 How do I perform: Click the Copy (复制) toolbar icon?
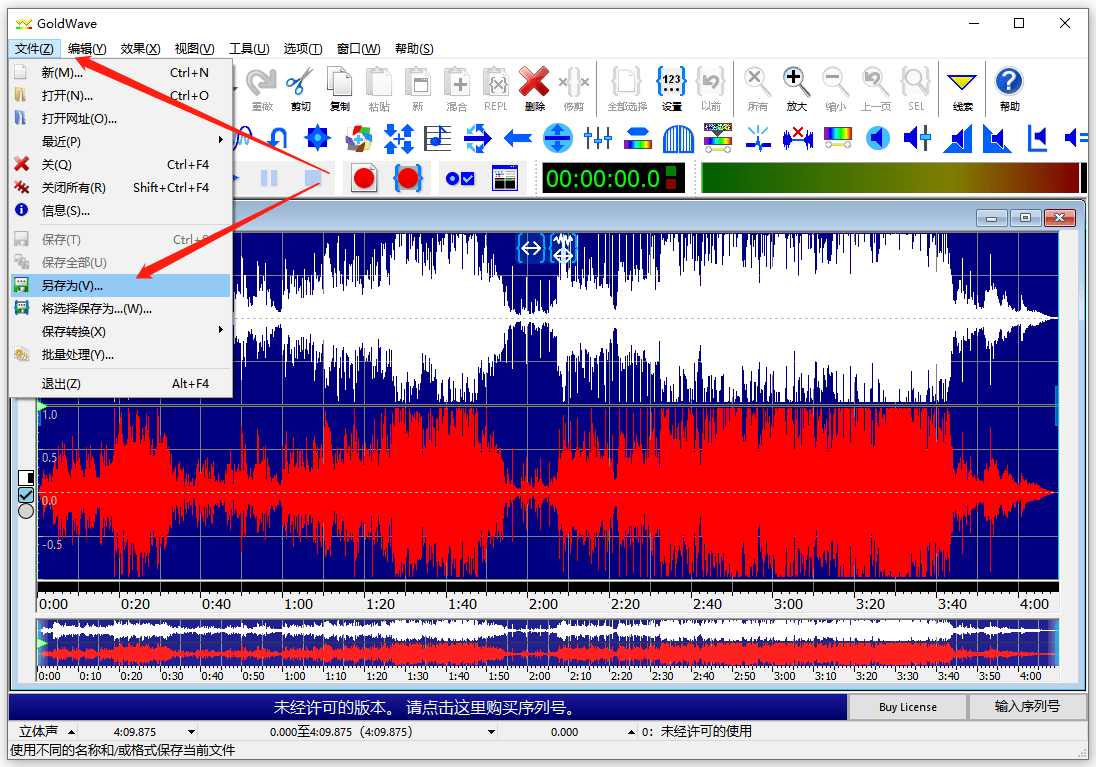(340, 89)
